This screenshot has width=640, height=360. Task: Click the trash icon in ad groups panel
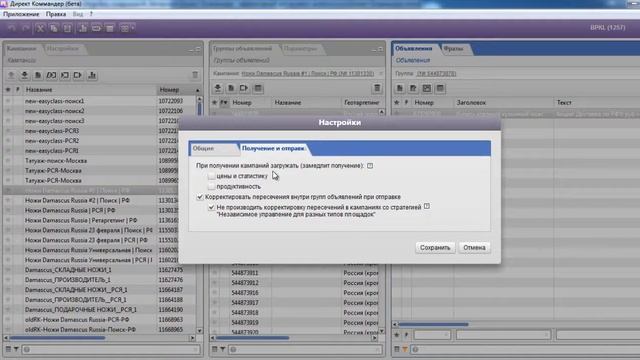tap(377, 88)
